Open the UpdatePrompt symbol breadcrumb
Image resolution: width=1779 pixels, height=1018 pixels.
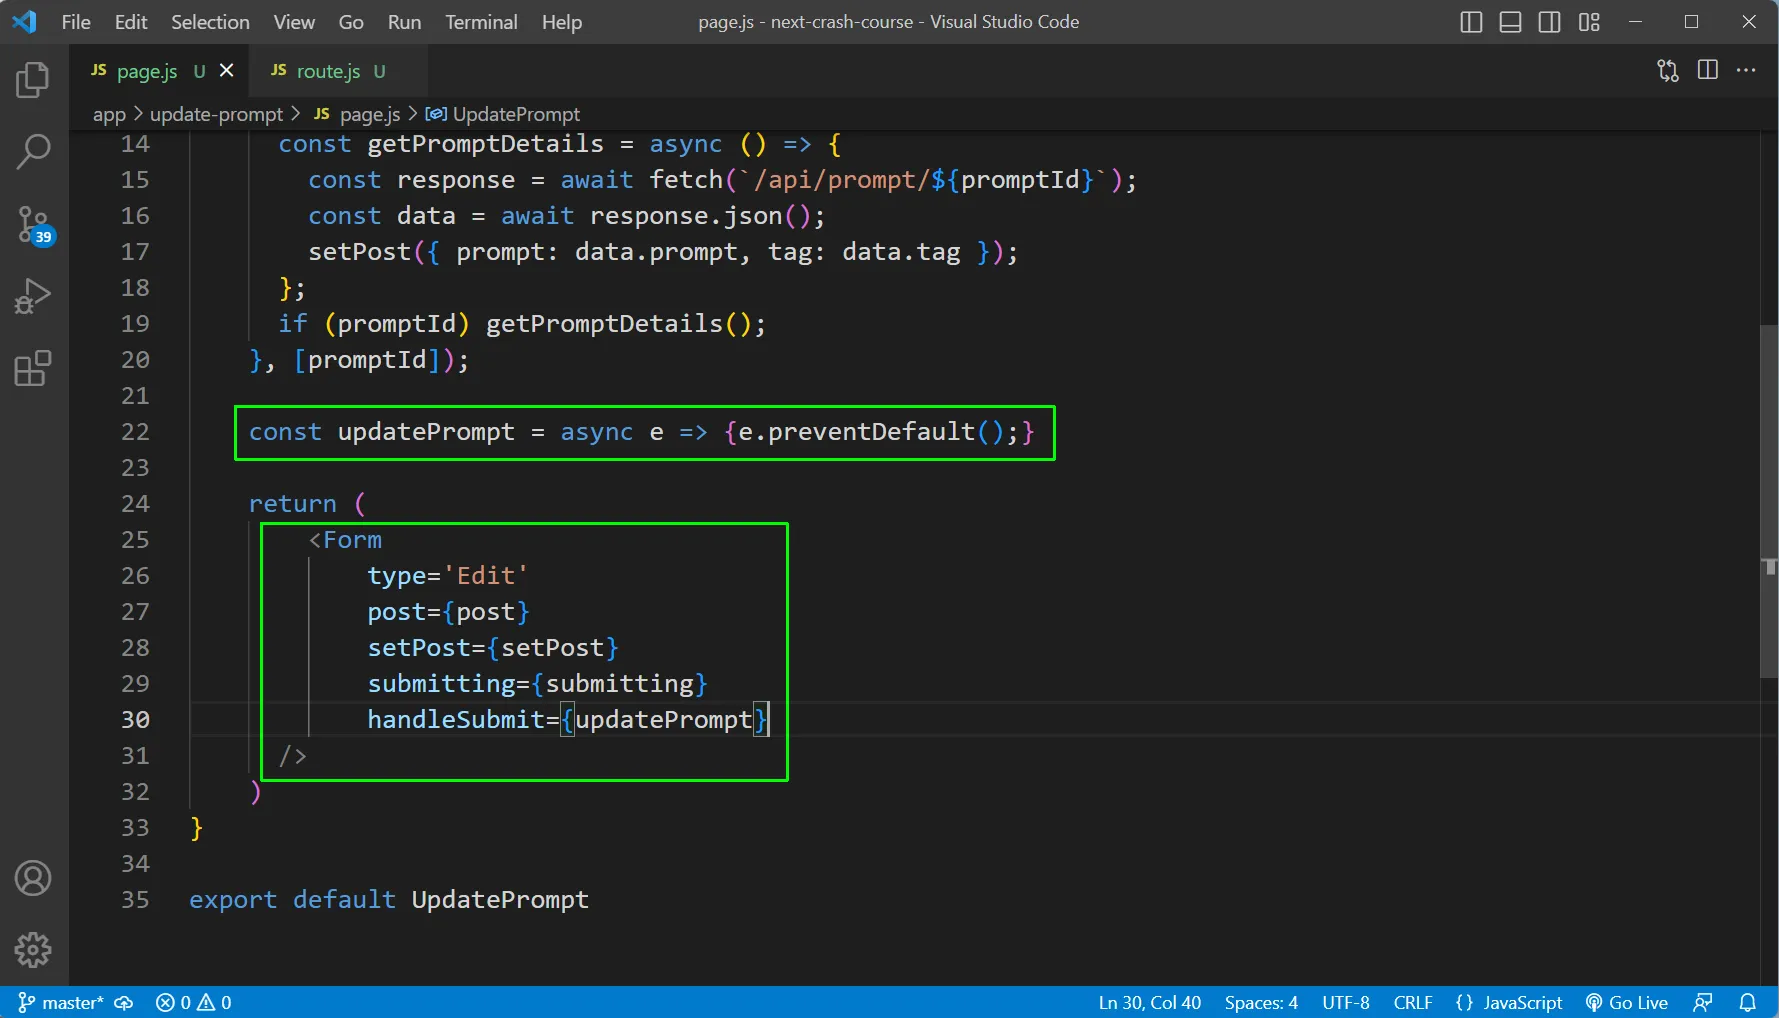click(503, 114)
